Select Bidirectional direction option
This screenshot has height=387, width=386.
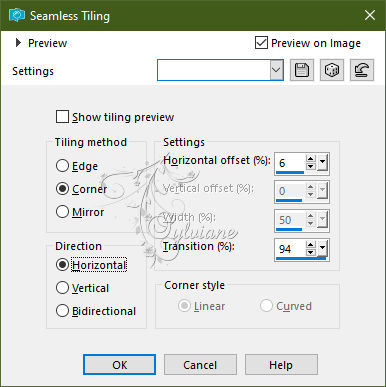62,311
